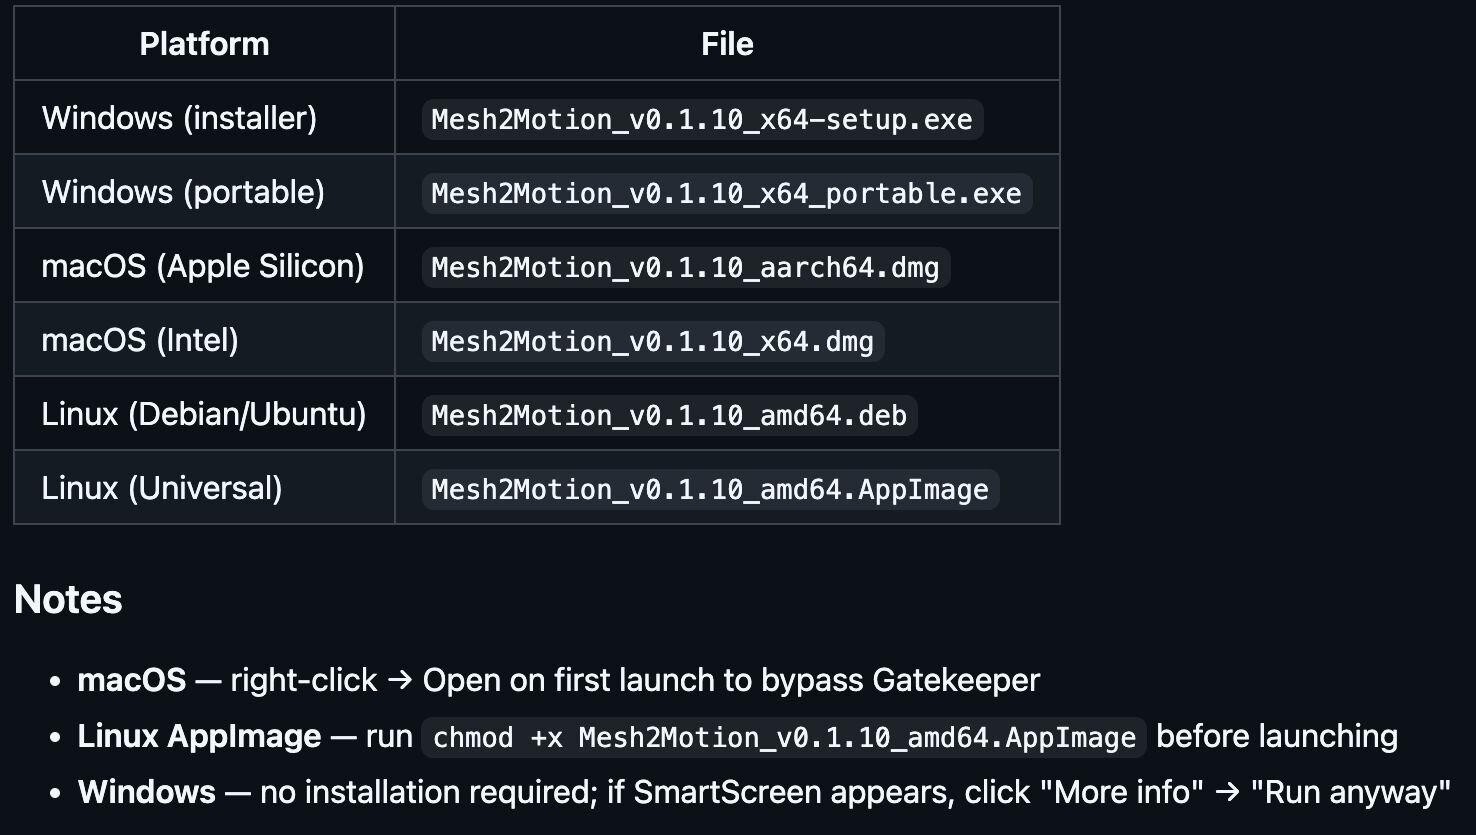
Task: Click the Mesh2Motion_v0.1.10_x64.dmg filename
Action: (653, 341)
